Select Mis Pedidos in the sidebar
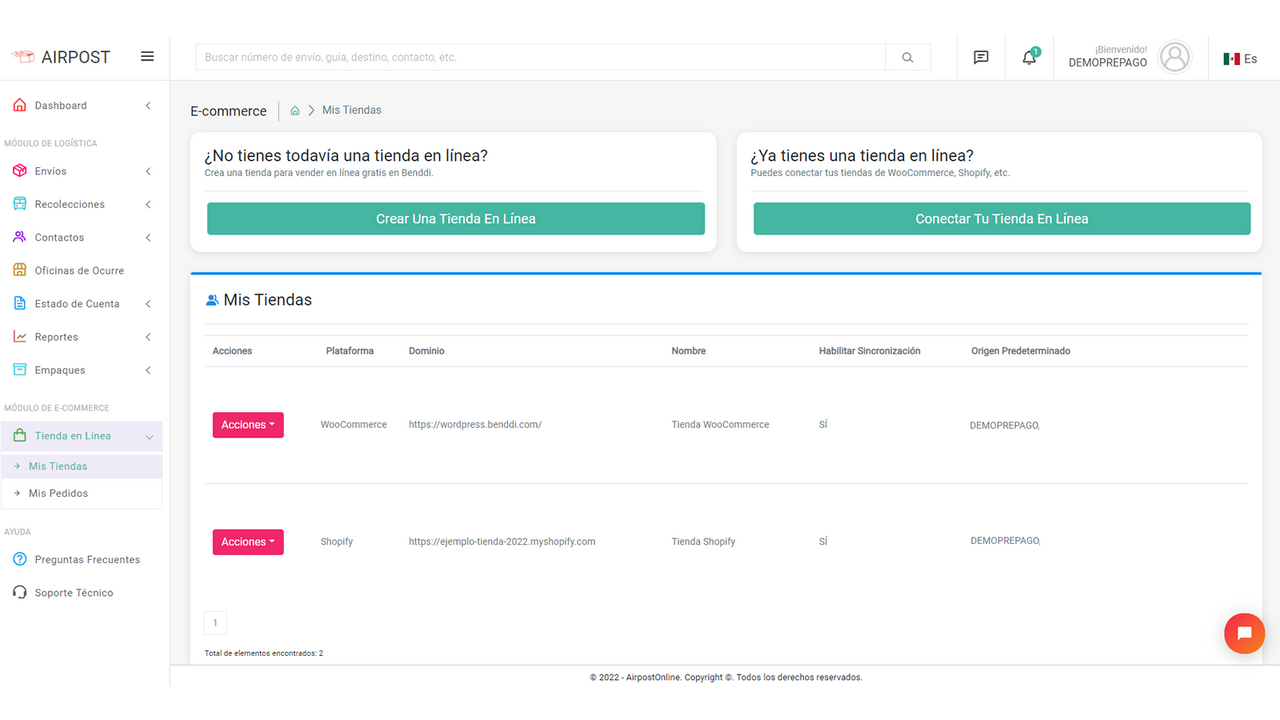 pyautogui.click(x=58, y=493)
